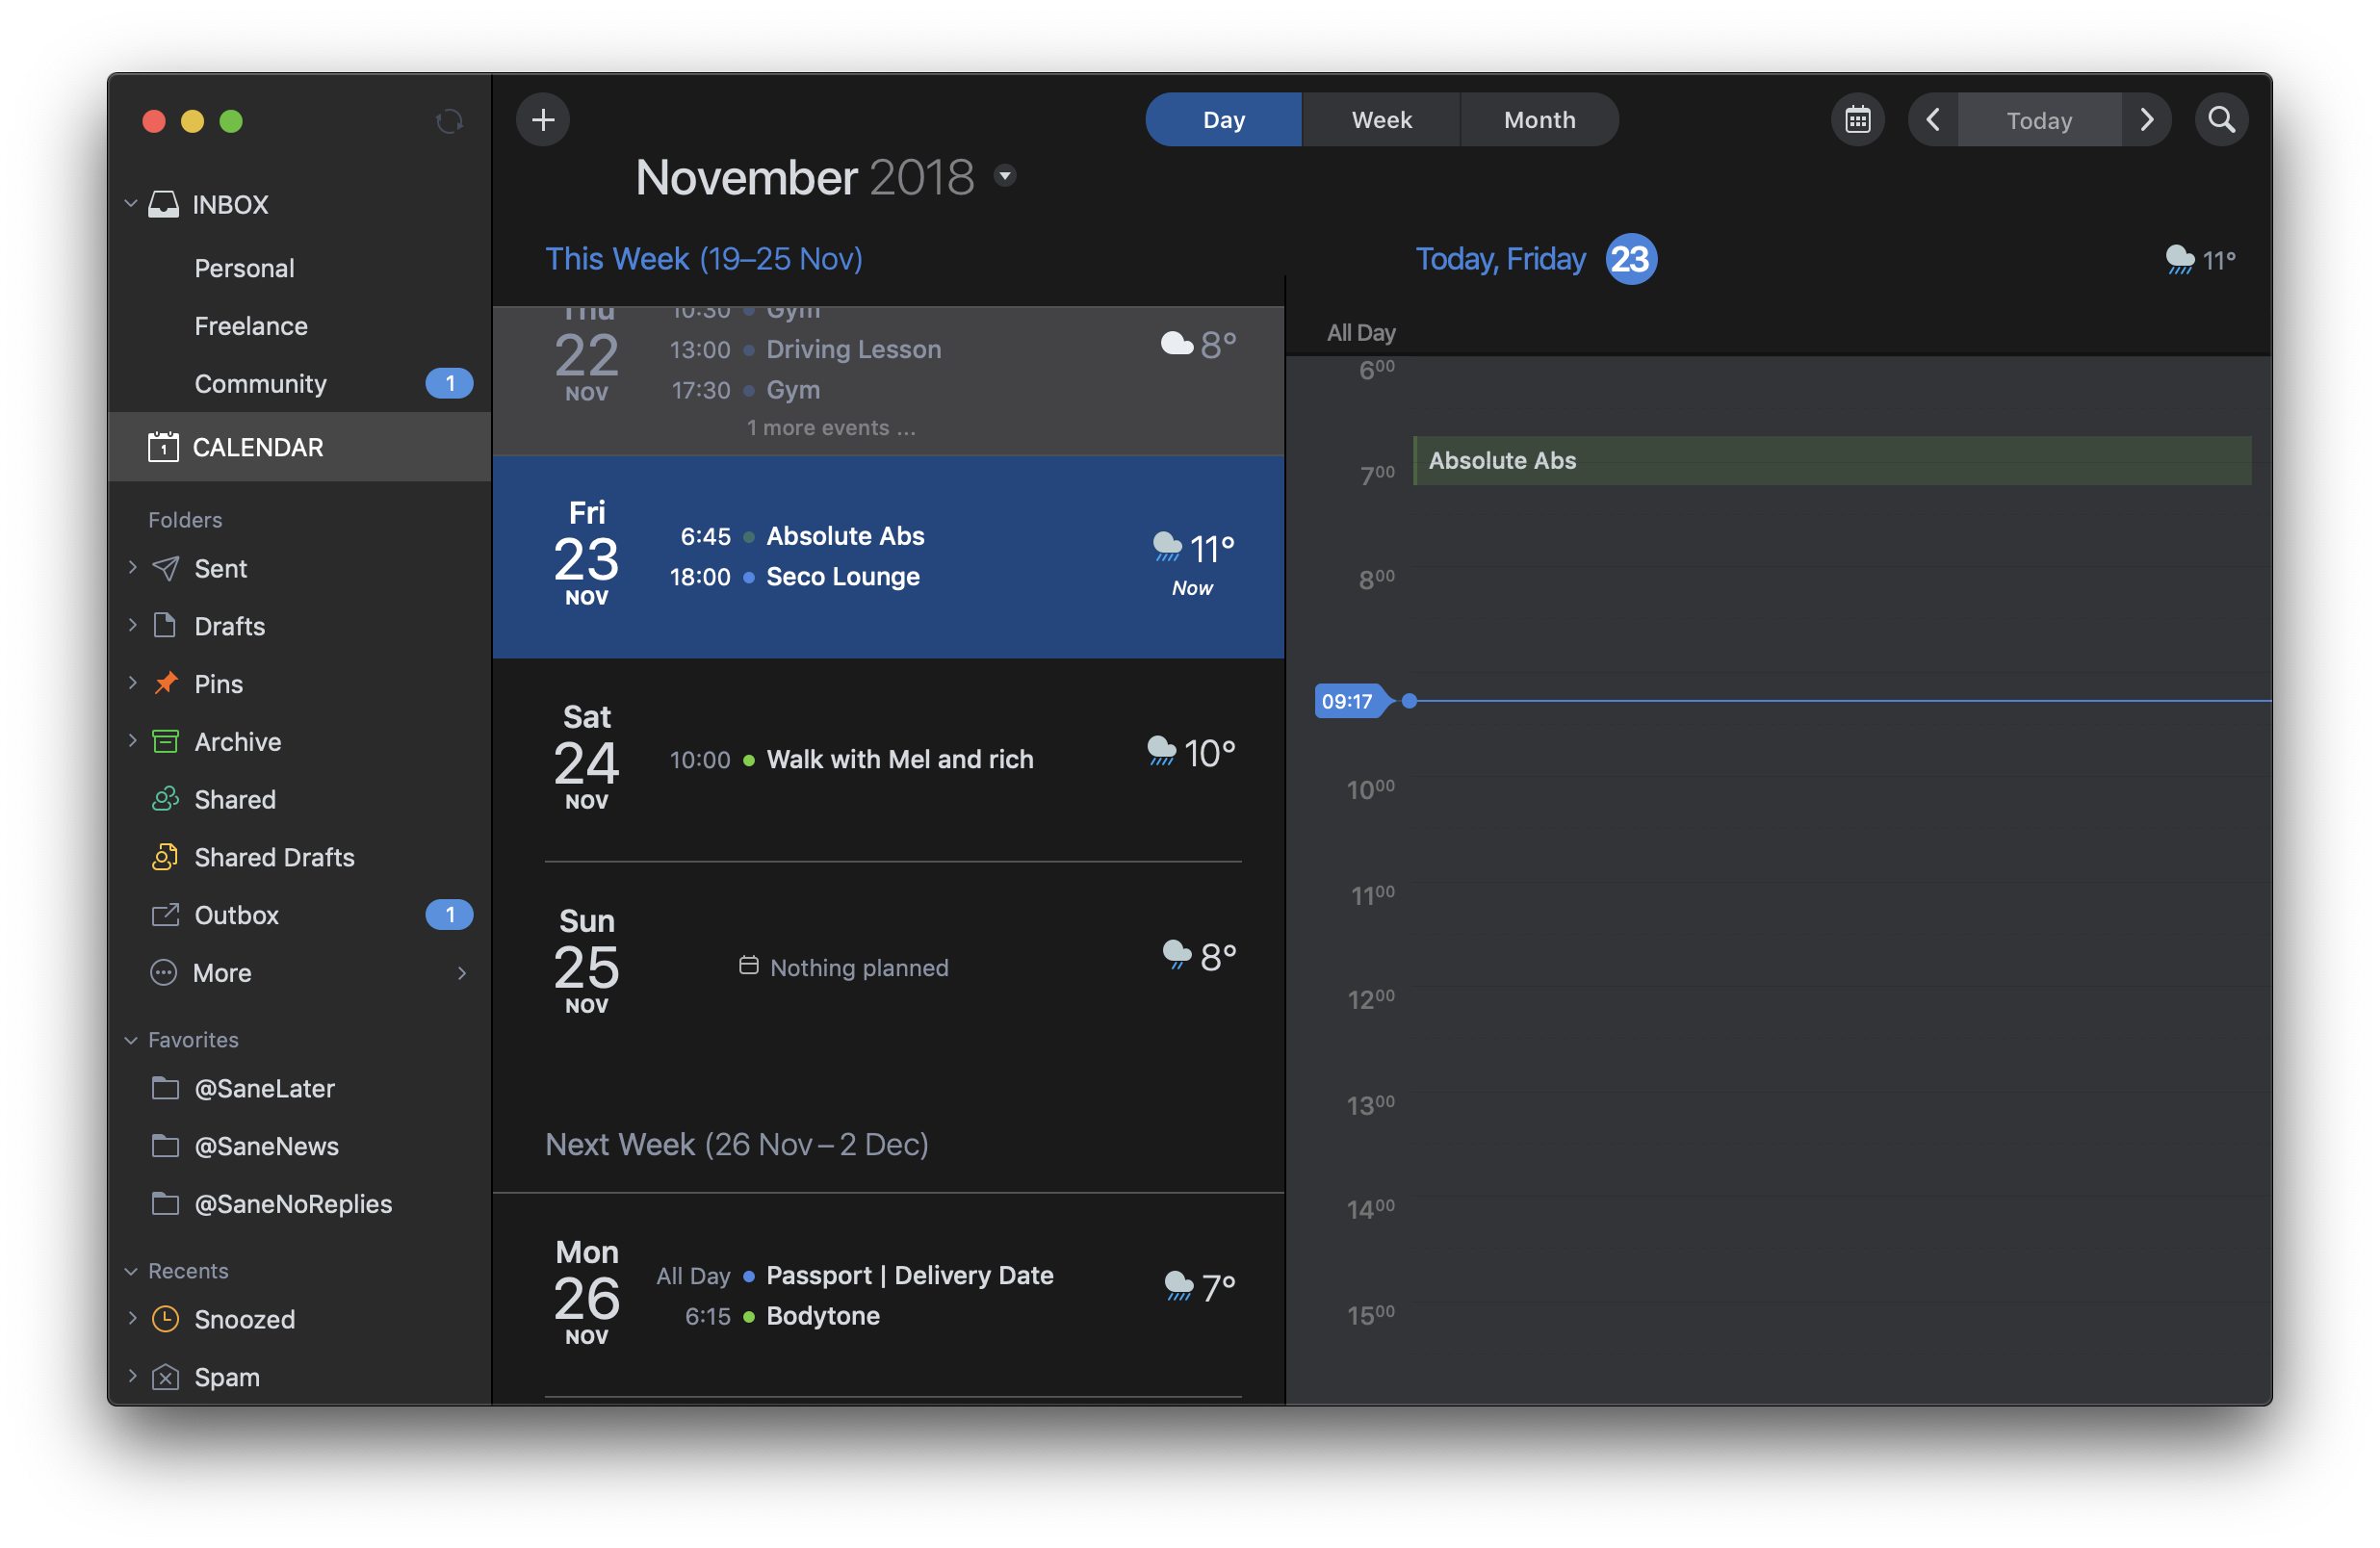
Task: Click the 17:30 Gym event on Thursday
Action: coord(793,391)
